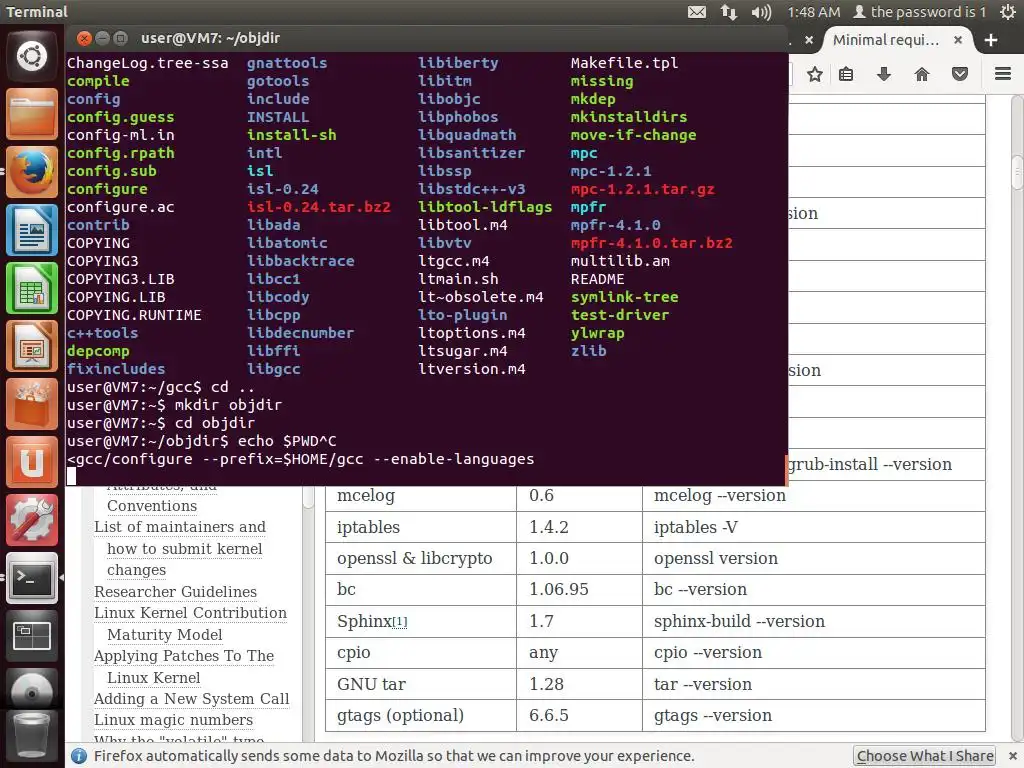Open the Ubuntu One launcher icon
The image size is (1024, 768).
click(31, 462)
